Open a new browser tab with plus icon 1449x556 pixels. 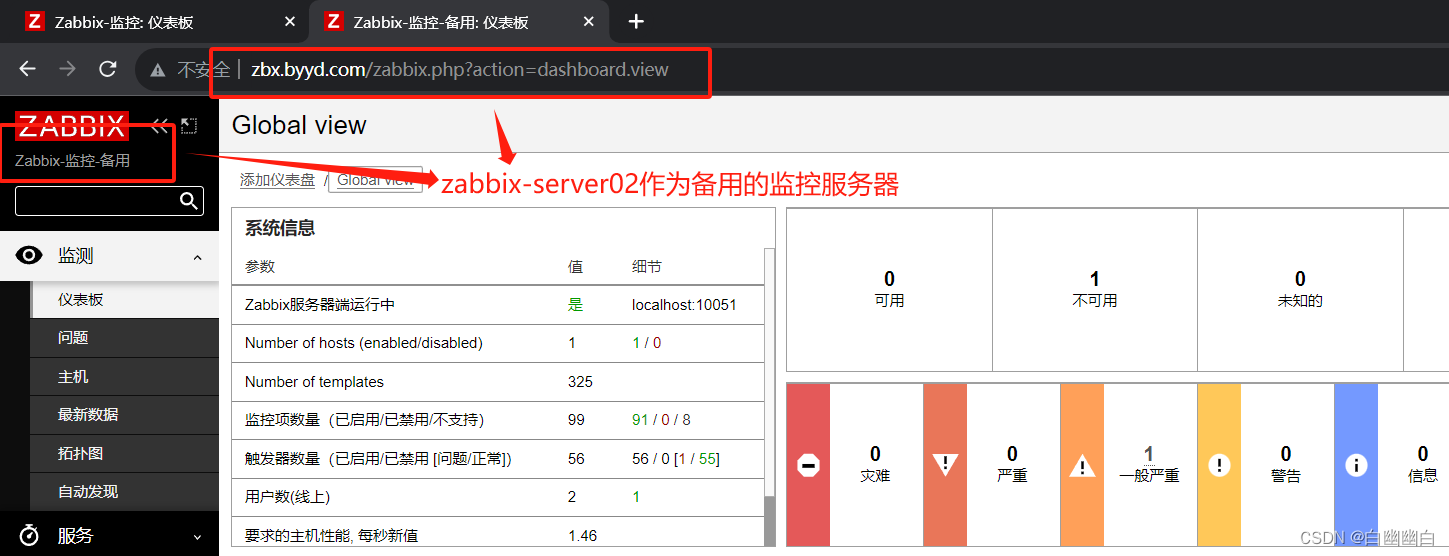636,21
